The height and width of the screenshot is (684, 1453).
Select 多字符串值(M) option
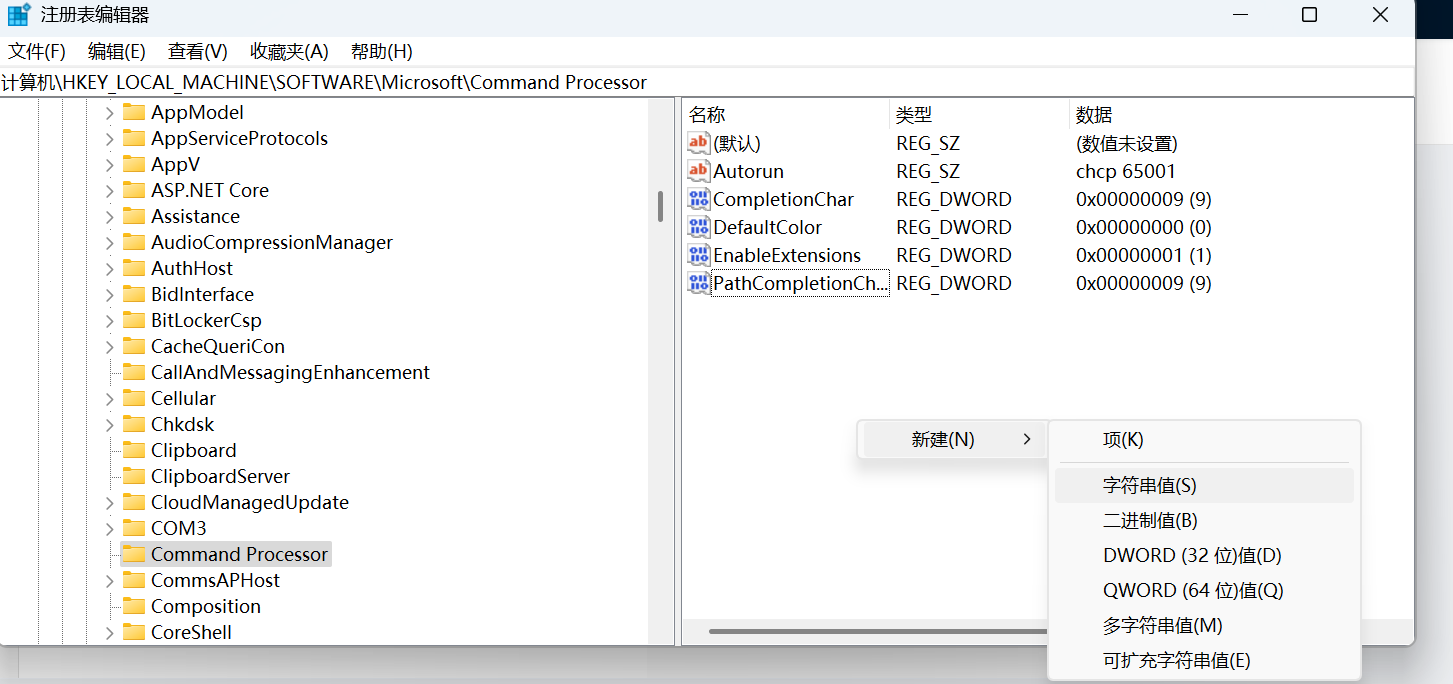tap(1204, 626)
